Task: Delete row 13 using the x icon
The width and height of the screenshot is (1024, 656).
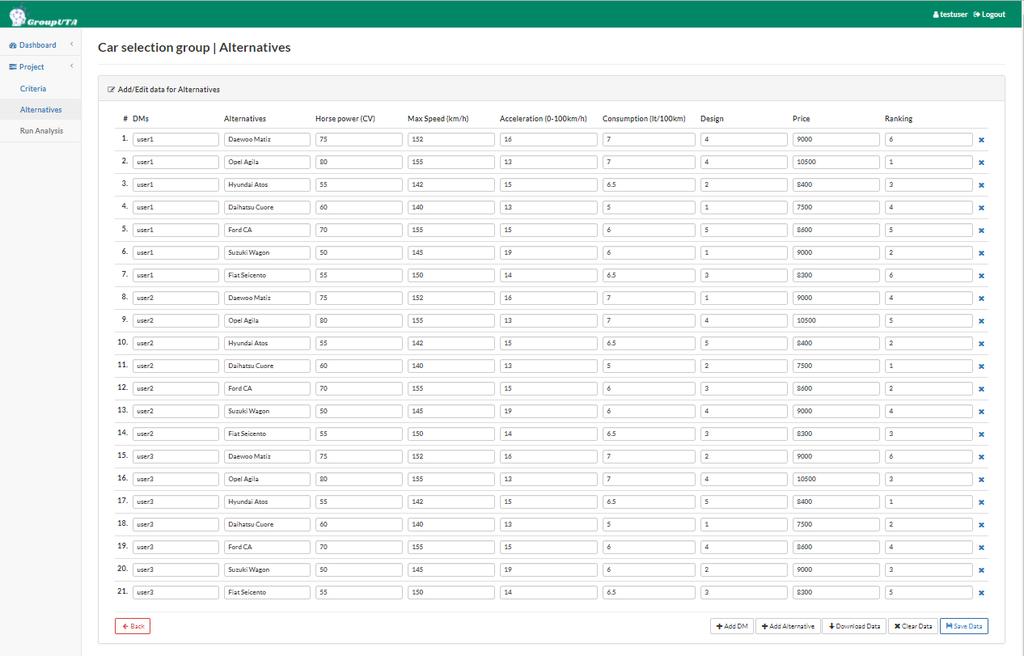Action: click(981, 412)
